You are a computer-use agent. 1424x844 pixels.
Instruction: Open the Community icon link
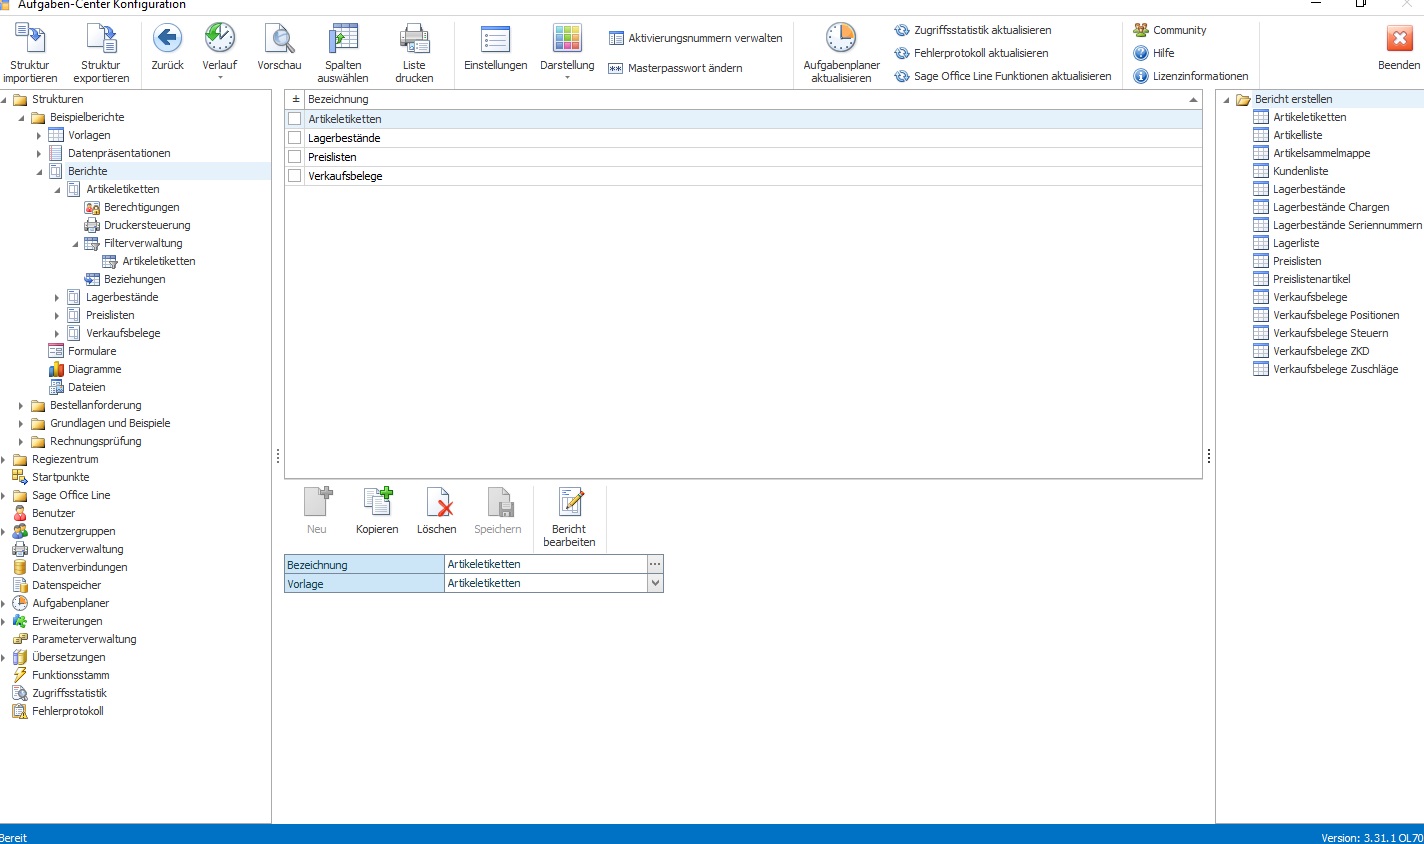pyautogui.click(x=1141, y=30)
